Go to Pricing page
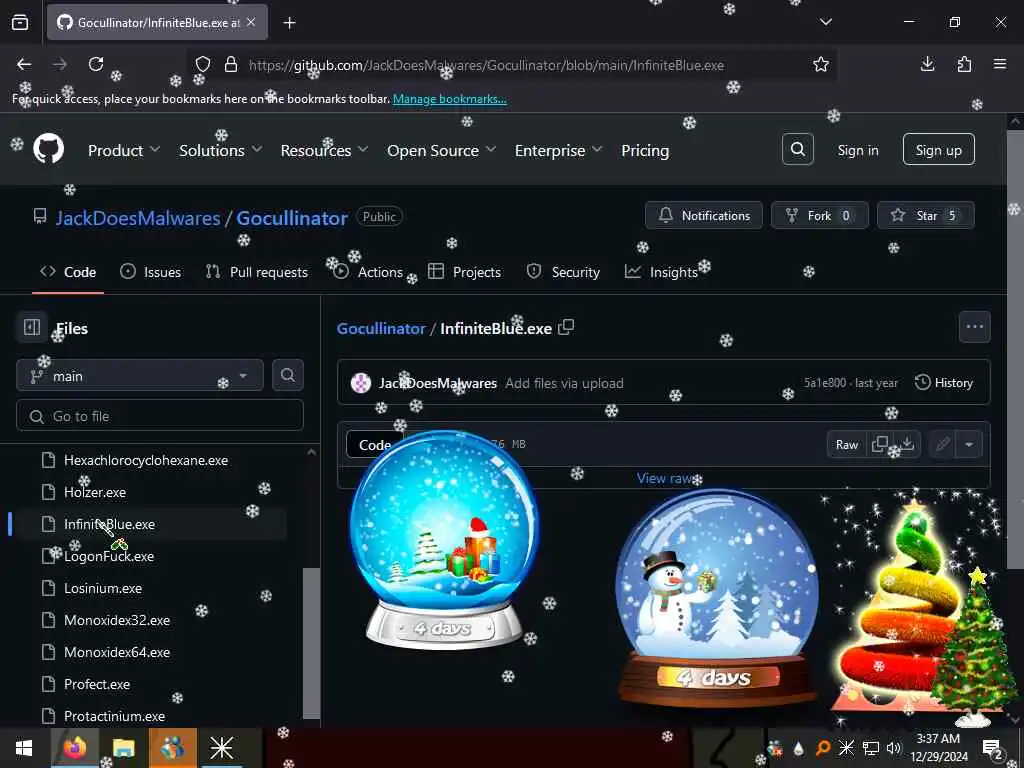The width and height of the screenshot is (1024, 768). 645,150
